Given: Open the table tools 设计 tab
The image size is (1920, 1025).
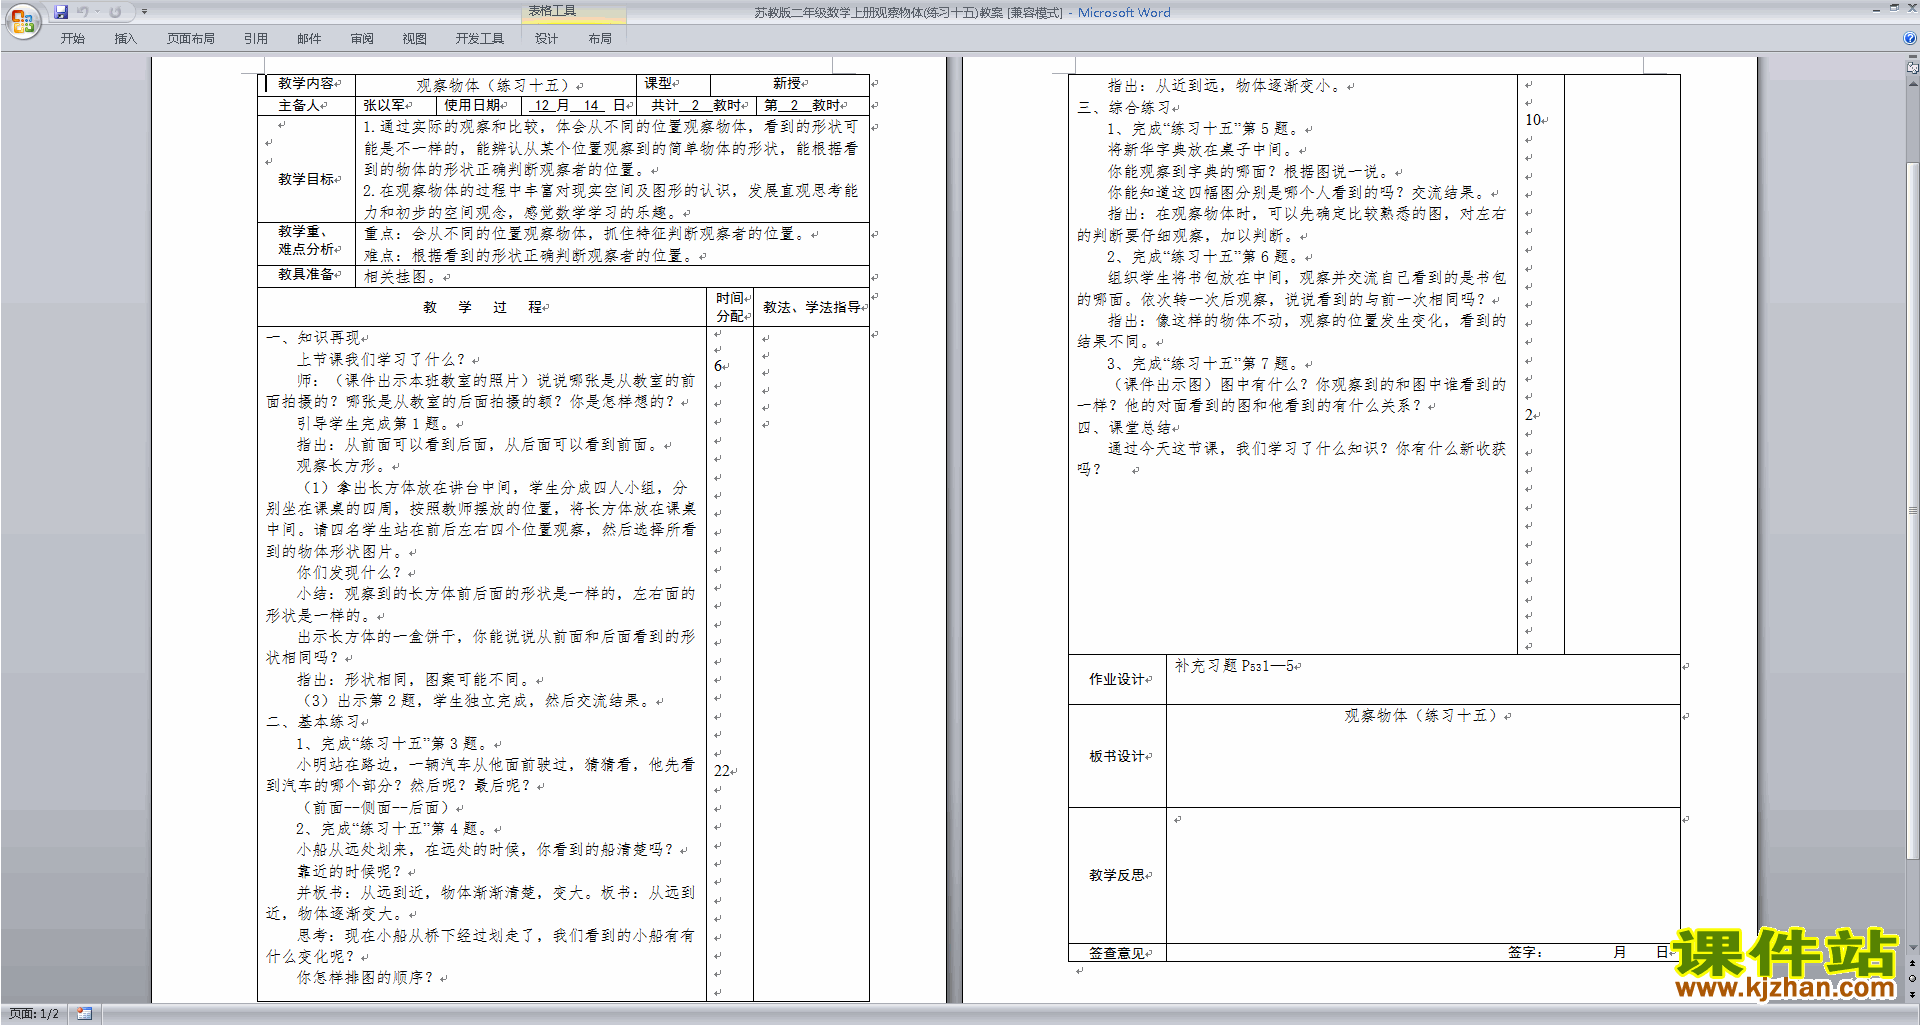Looking at the screenshot, I should [x=546, y=38].
